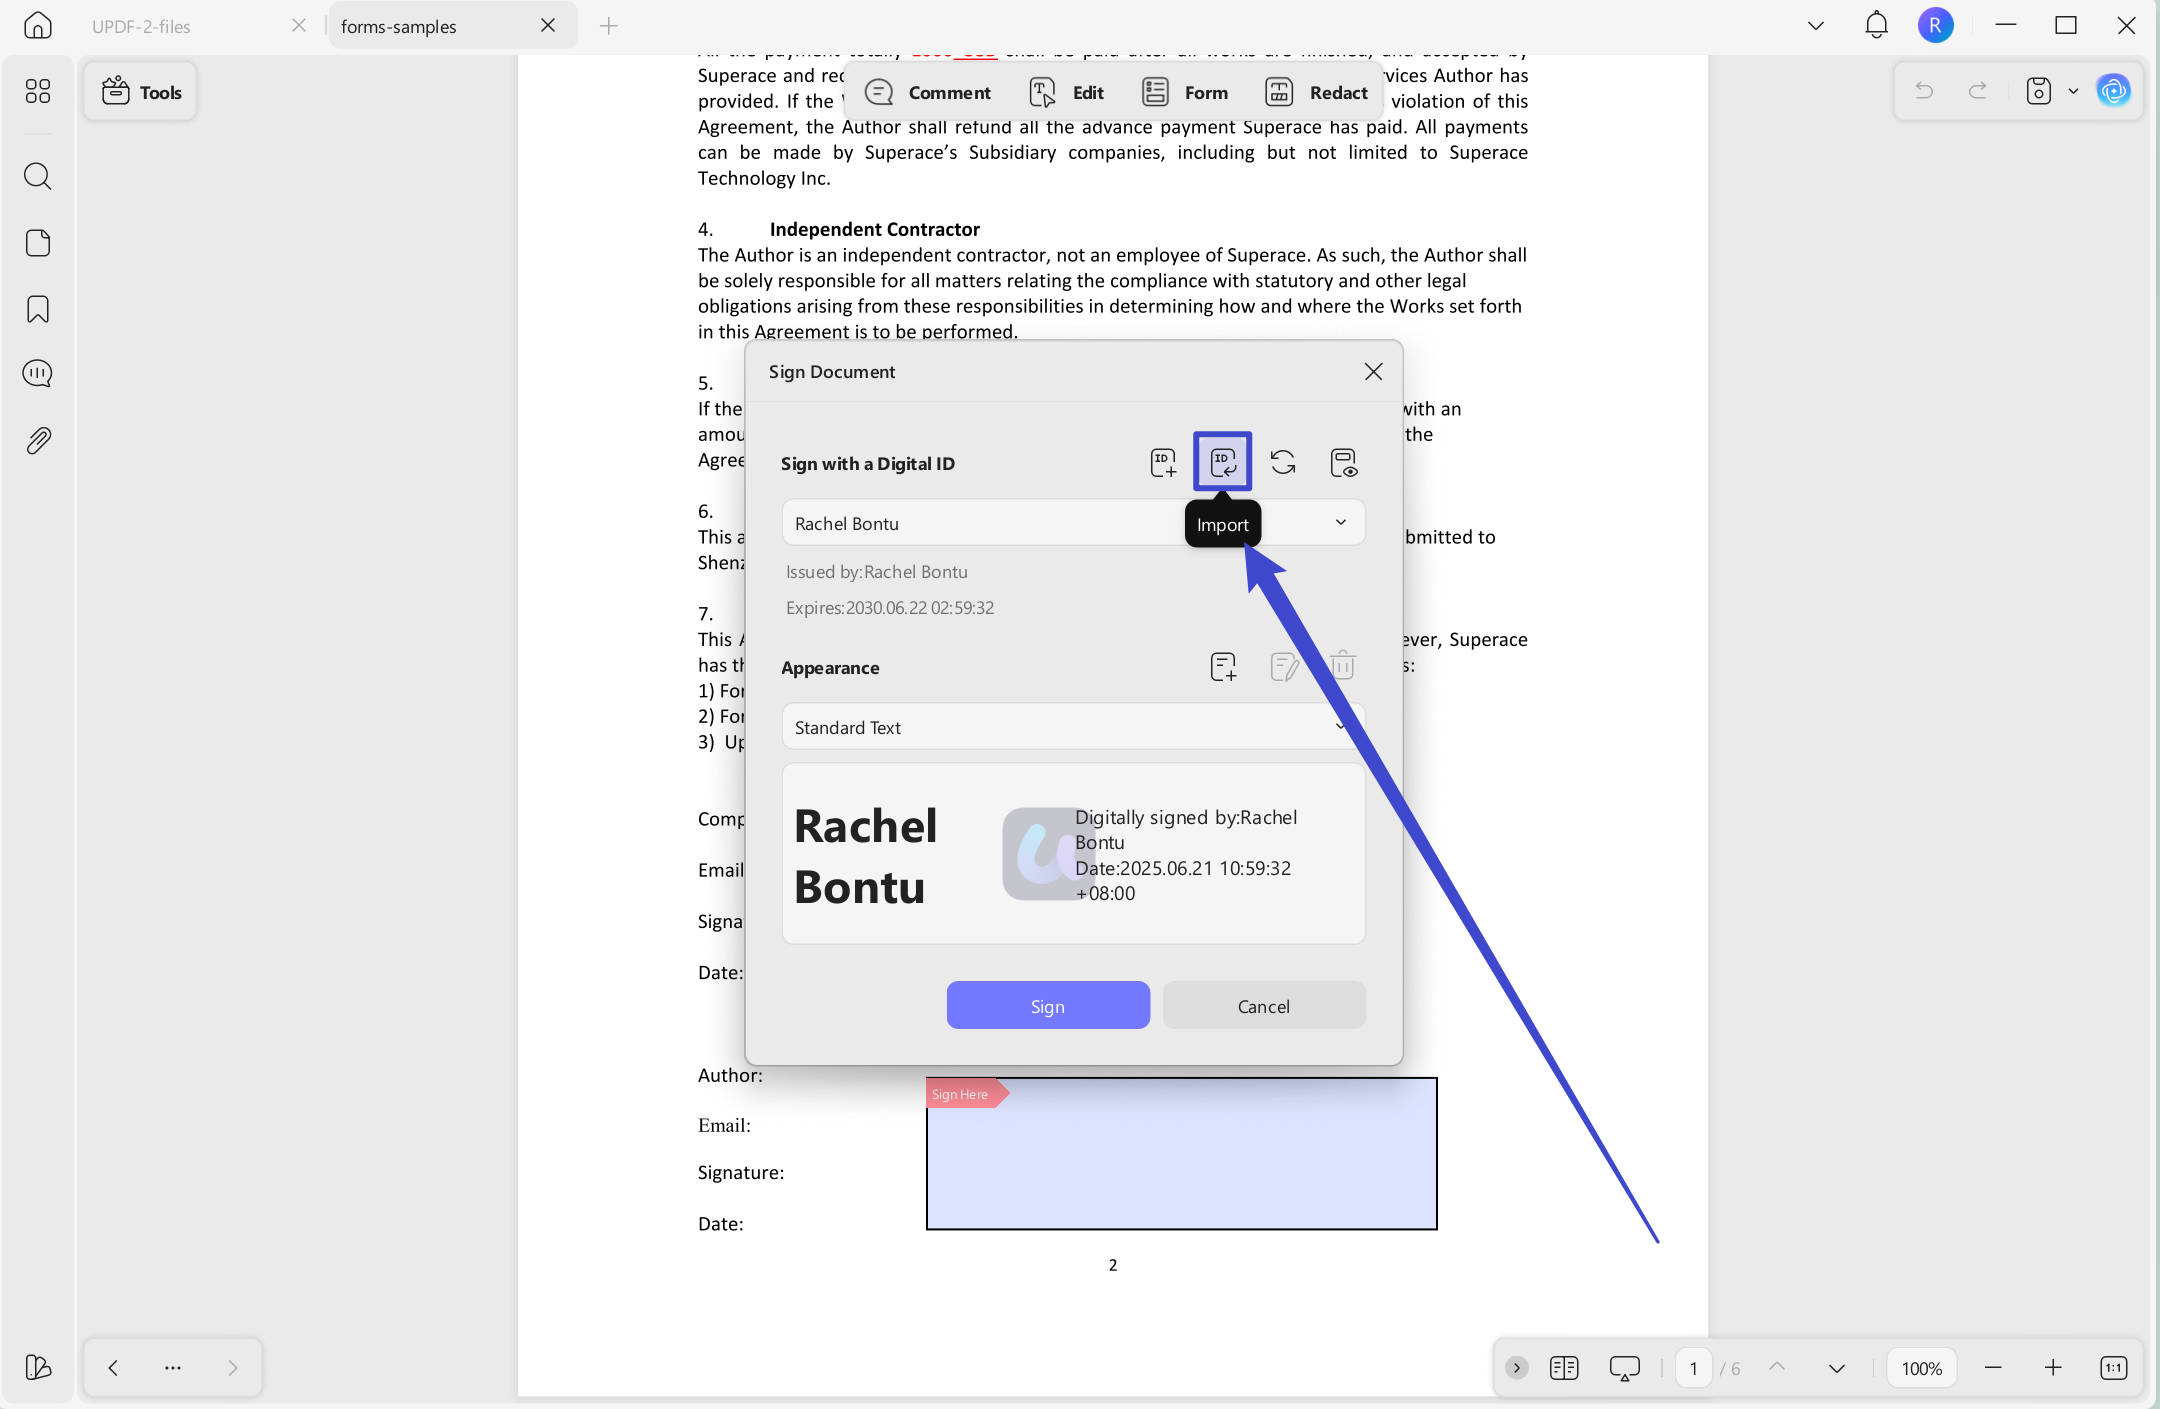The width and height of the screenshot is (2160, 1409).
Task: Open the notifications bell
Action: point(1876,25)
